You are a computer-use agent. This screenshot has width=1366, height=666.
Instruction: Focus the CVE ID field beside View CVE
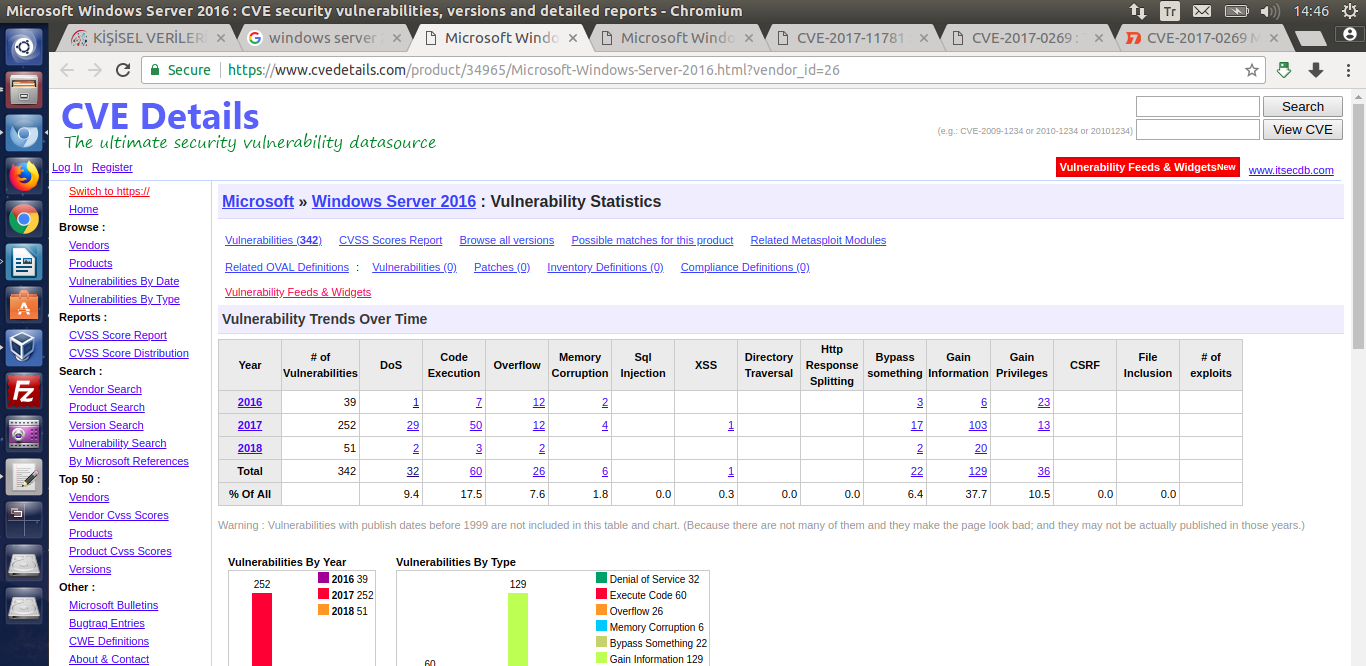(x=1198, y=130)
